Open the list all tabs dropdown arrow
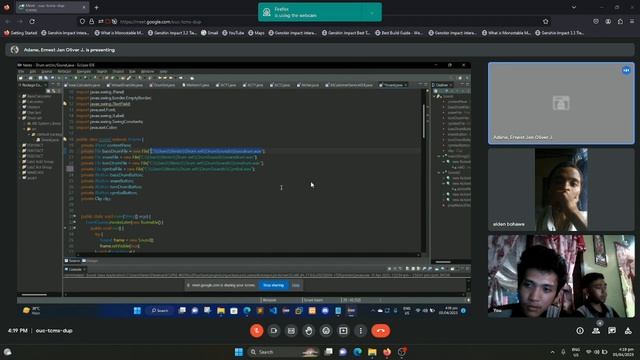 point(574,7)
